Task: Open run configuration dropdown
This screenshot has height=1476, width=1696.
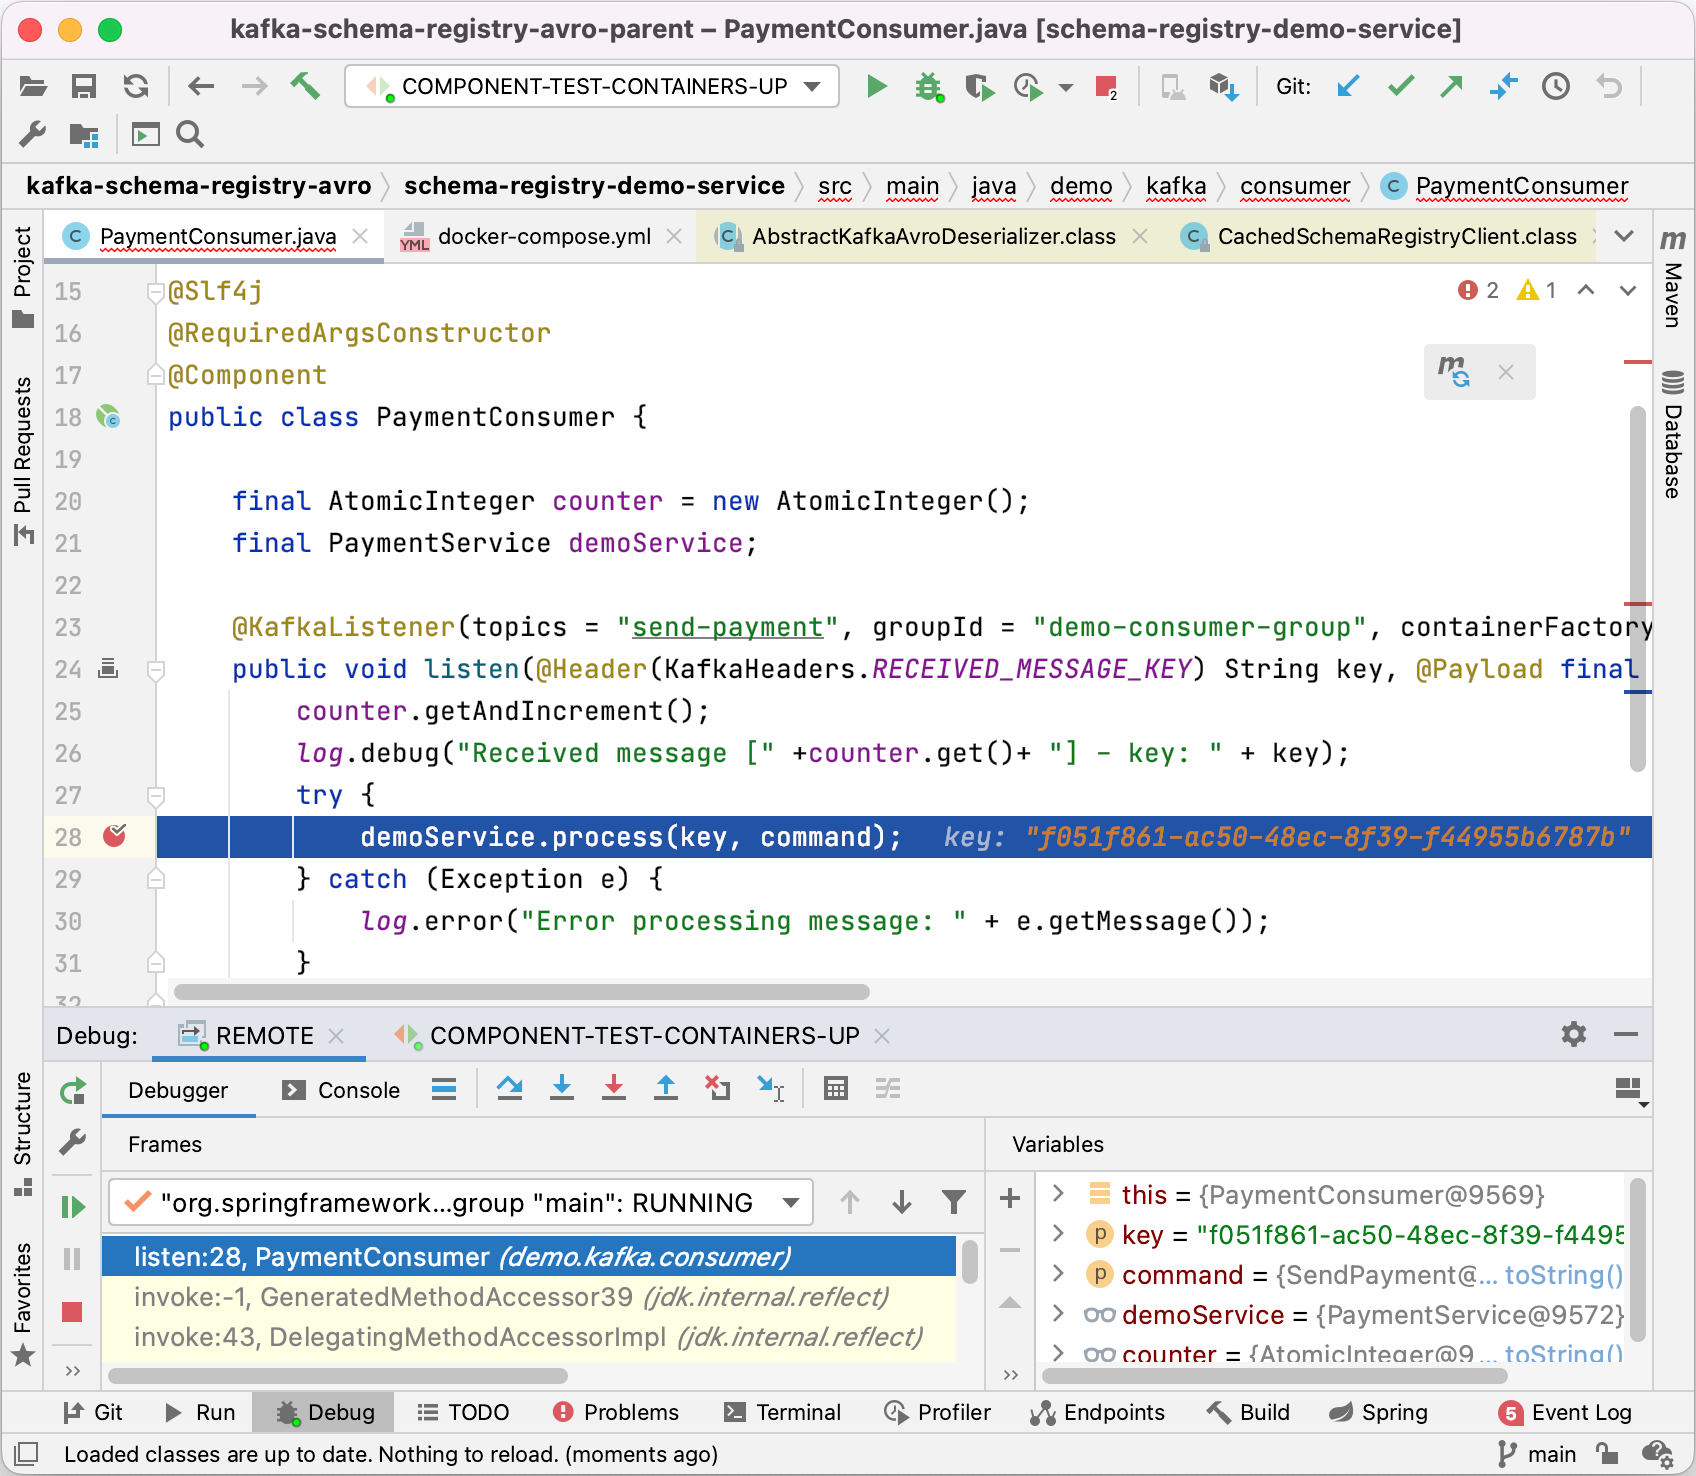Action: click(x=813, y=86)
